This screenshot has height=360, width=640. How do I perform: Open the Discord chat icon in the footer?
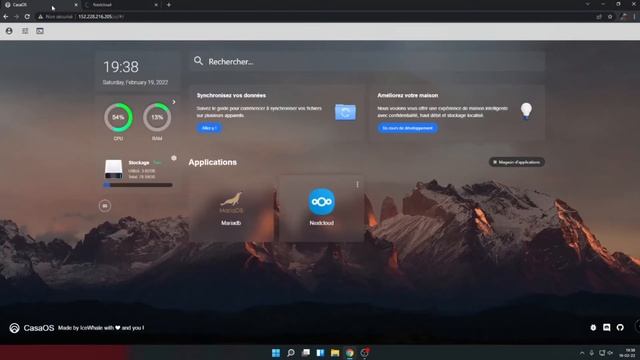pos(607,327)
